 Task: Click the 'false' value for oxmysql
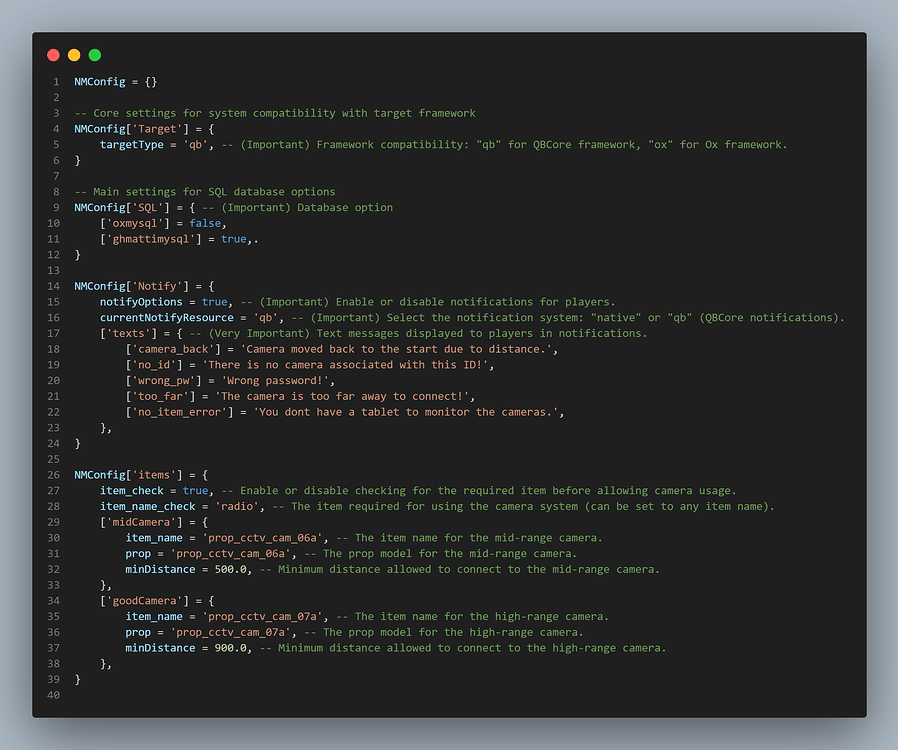point(205,223)
